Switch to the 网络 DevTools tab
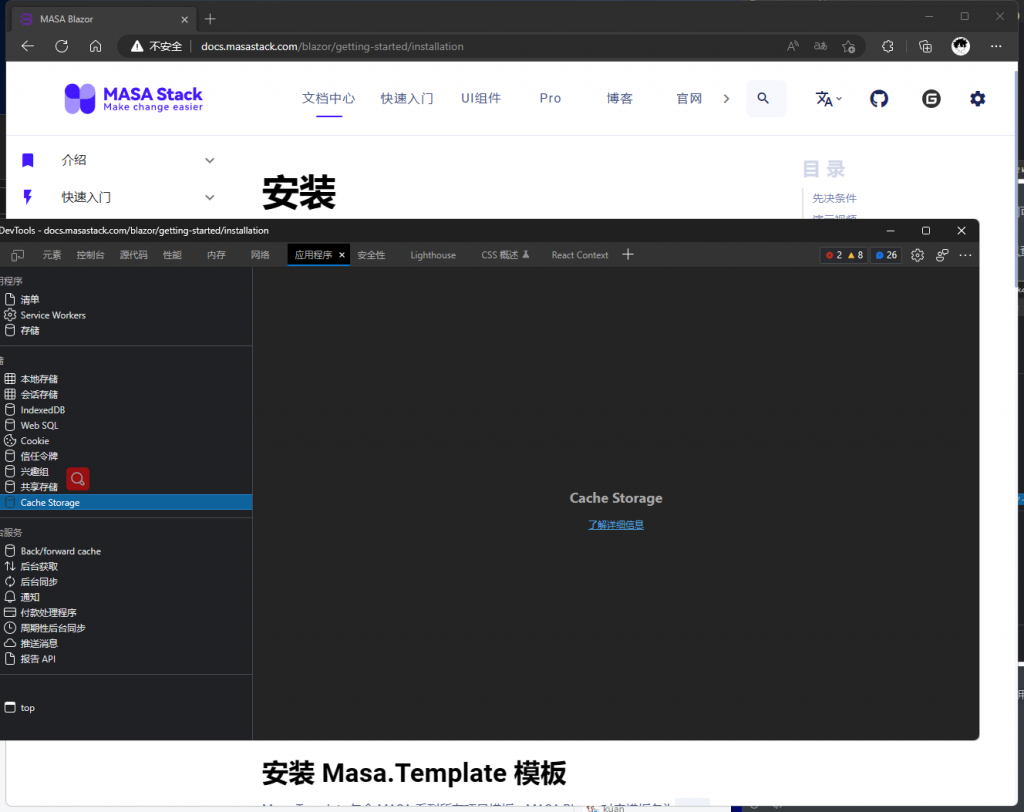Viewport: 1024px width, 812px height. (x=260, y=255)
